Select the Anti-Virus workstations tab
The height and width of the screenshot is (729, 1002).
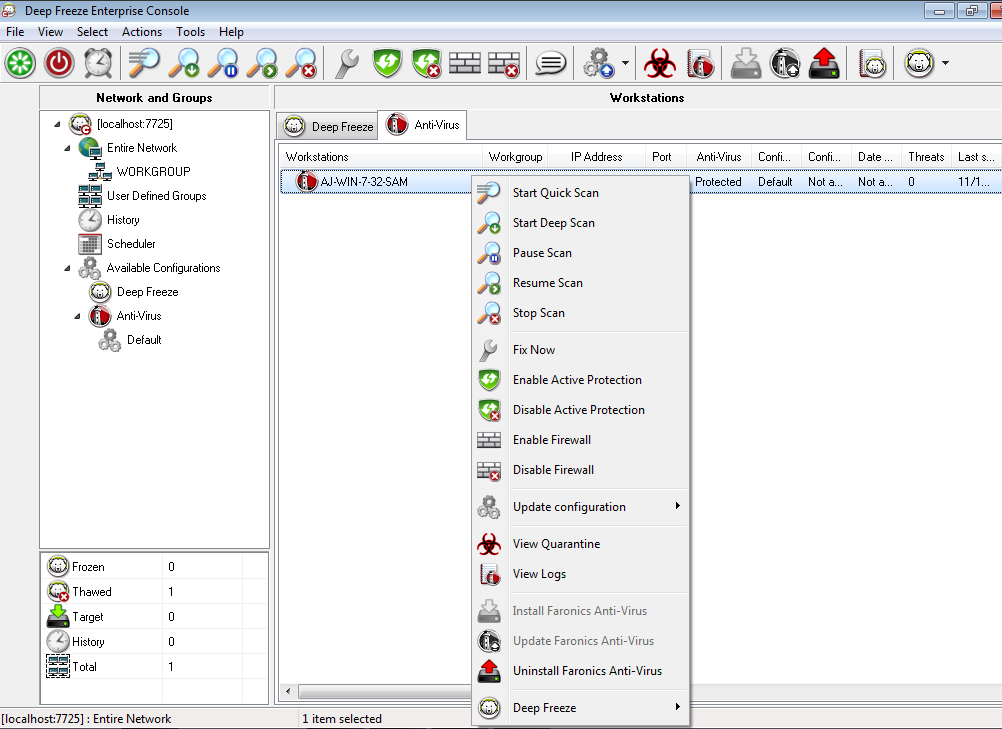[423, 125]
